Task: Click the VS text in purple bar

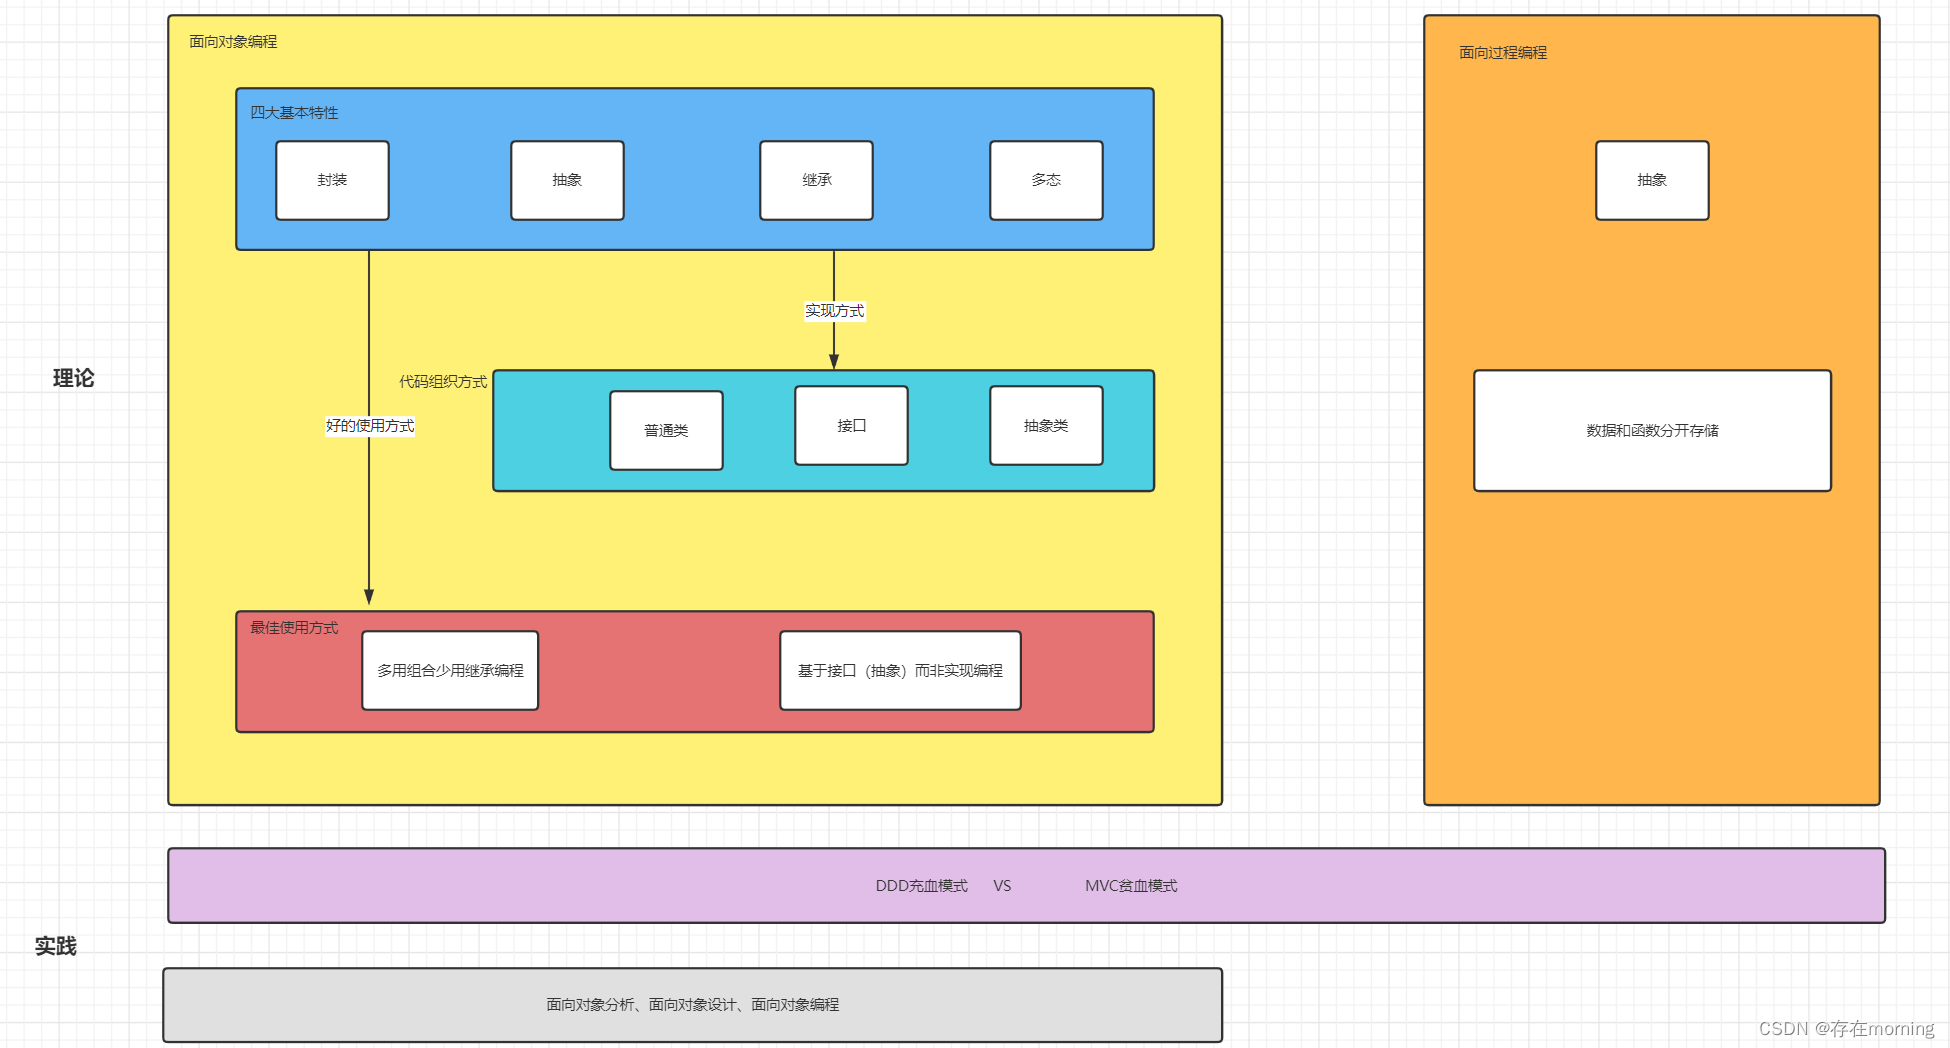Action: (x=1002, y=886)
